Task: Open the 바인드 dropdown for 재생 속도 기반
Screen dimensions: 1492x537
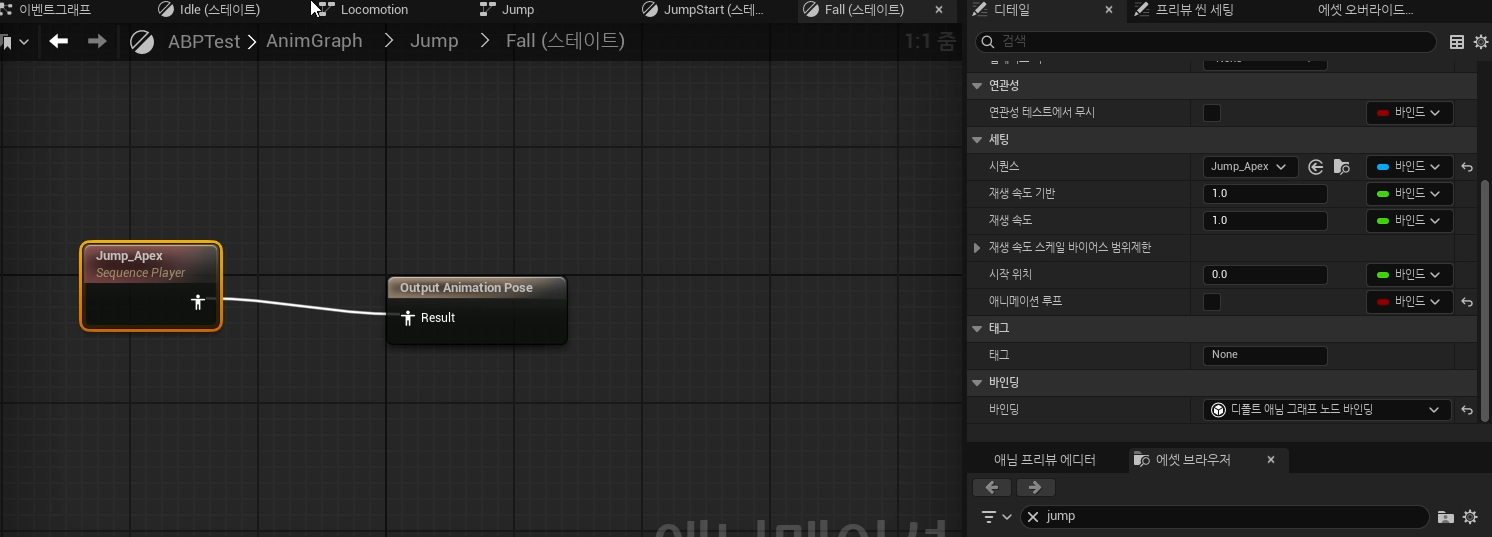Action: click(1409, 194)
